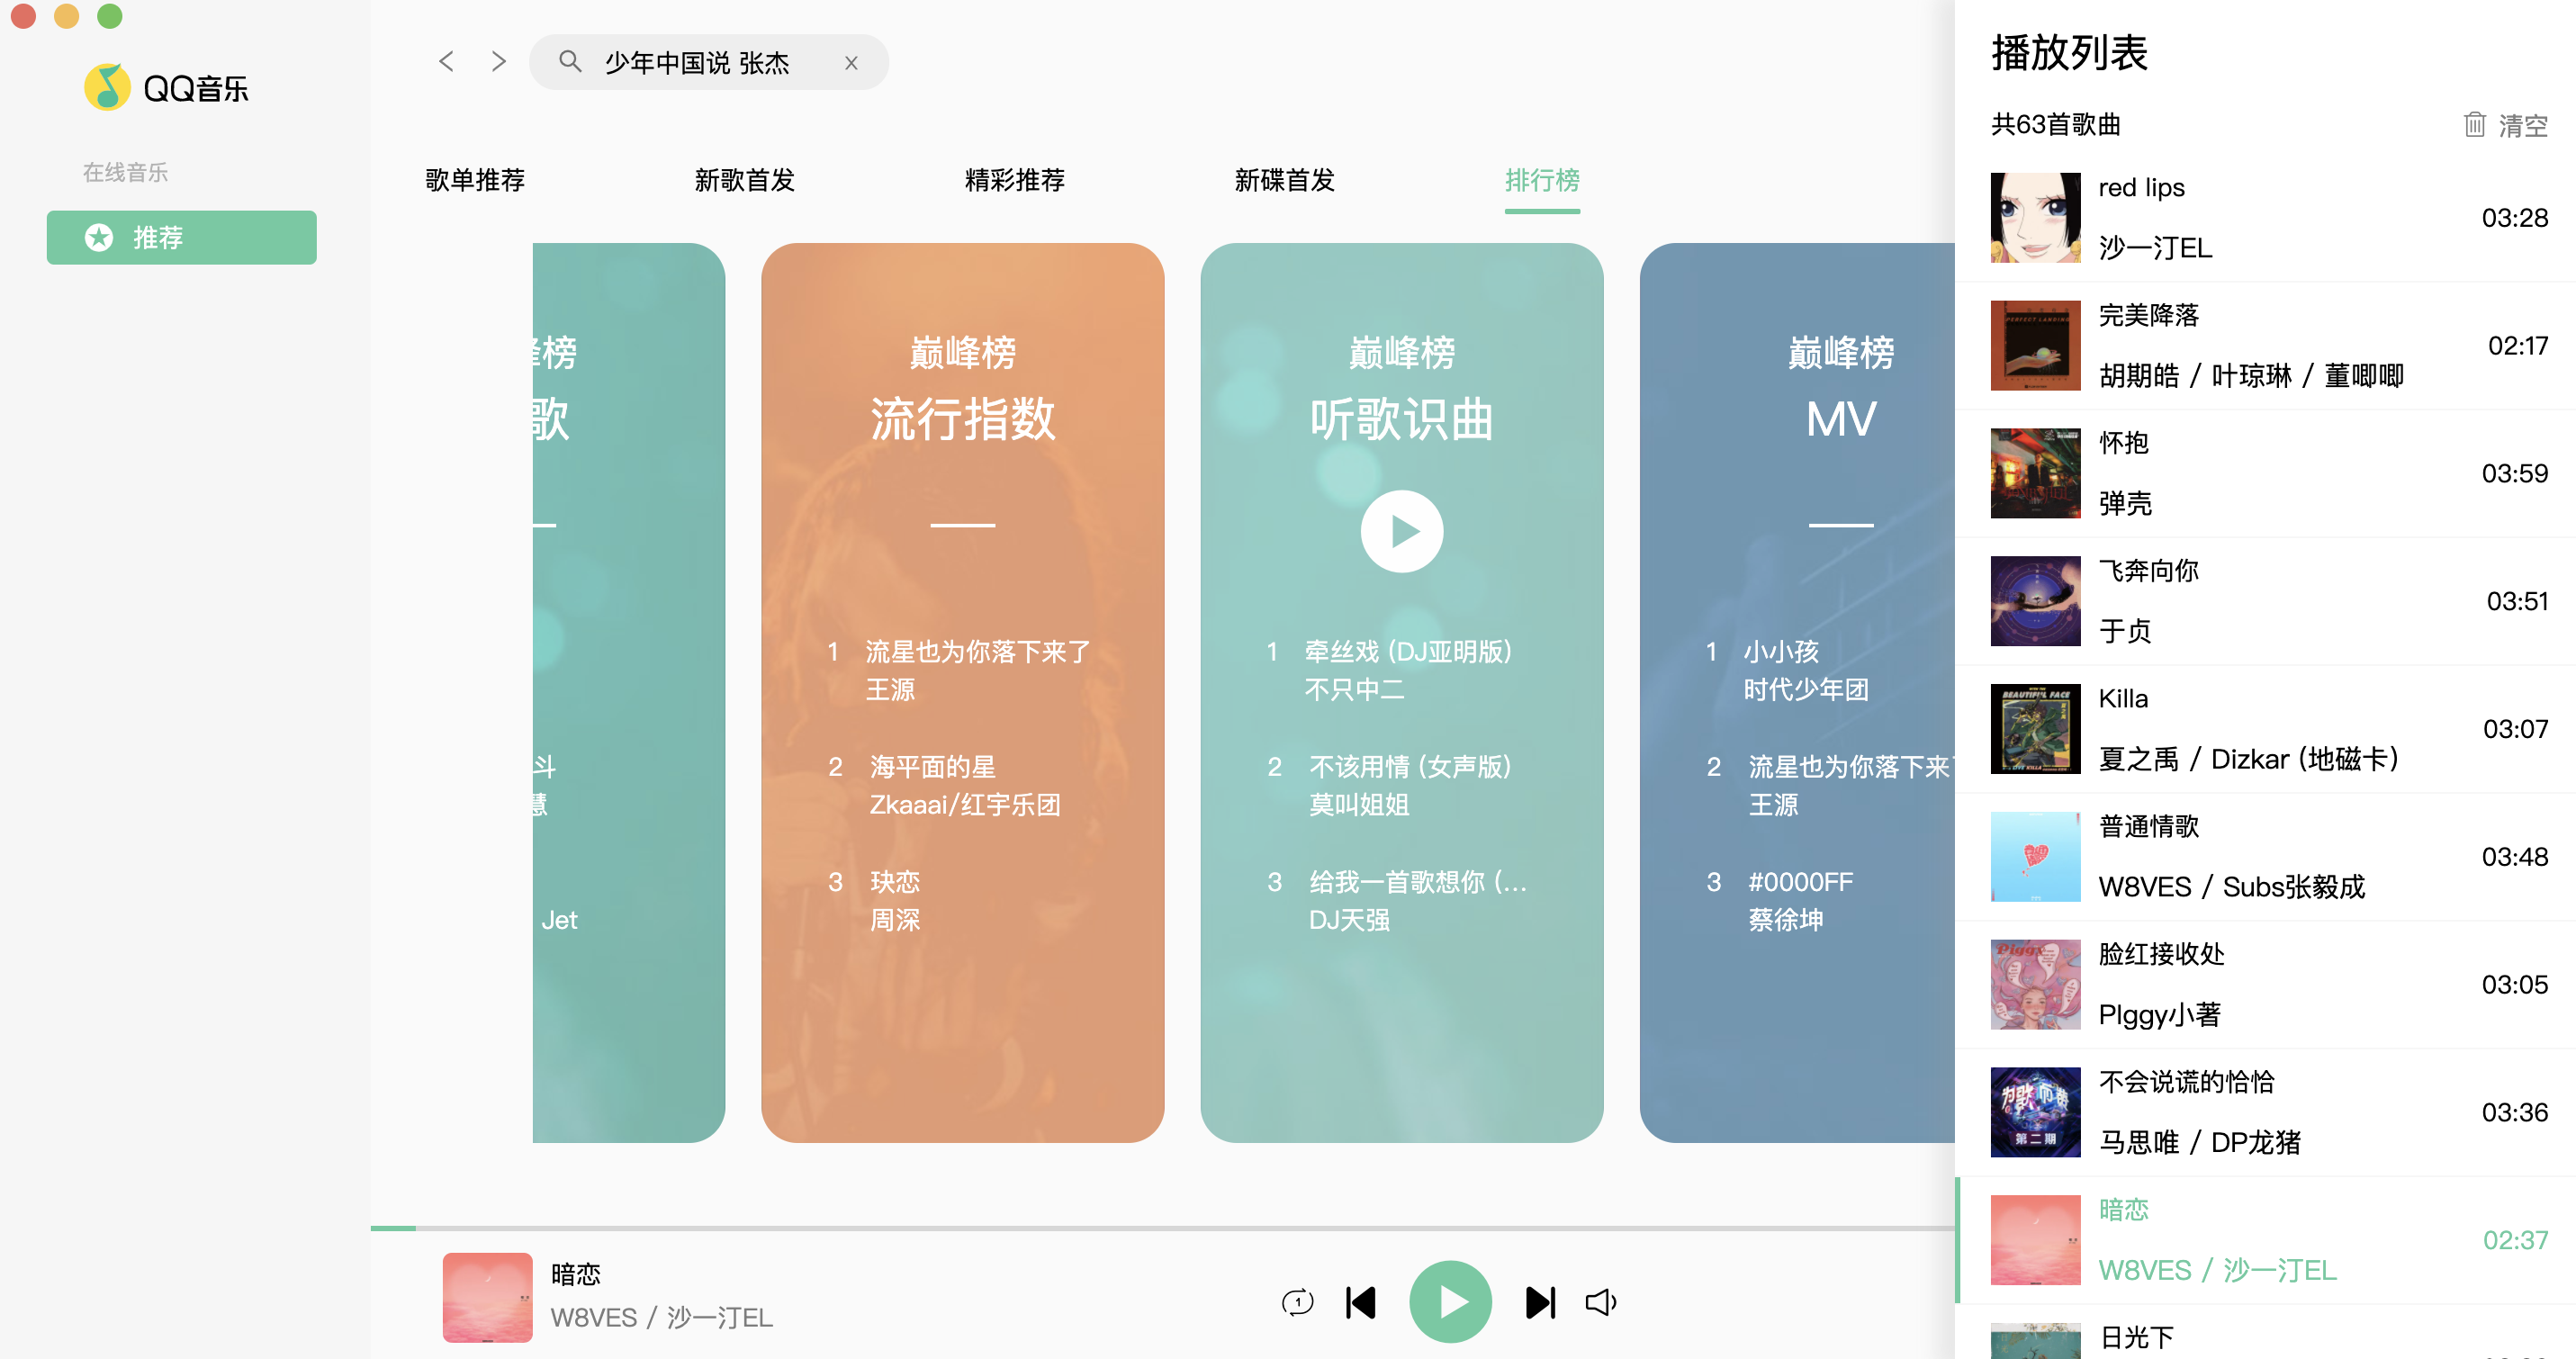Select 推荐 in the sidebar

pyautogui.click(x=181, y=237)
